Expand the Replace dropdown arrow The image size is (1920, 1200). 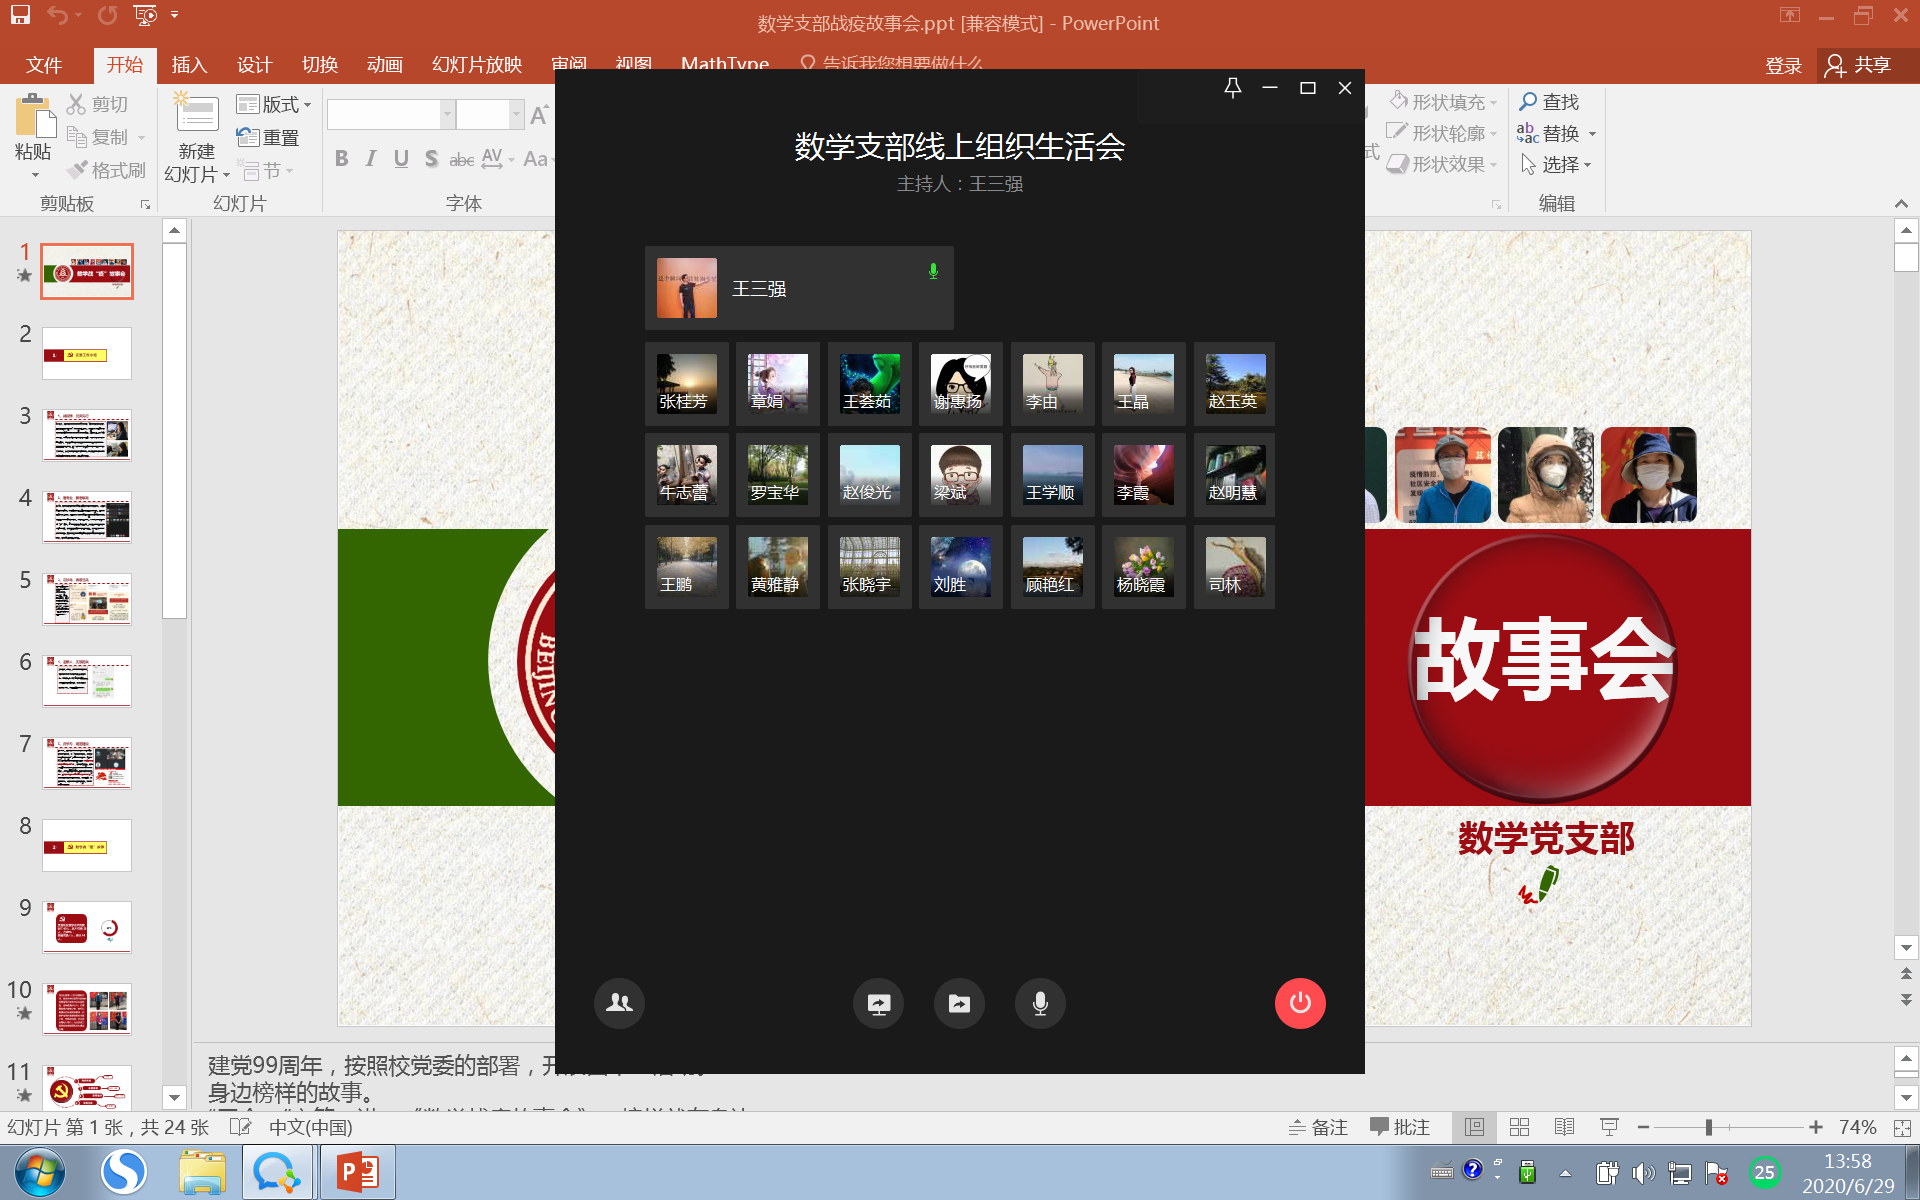(1593, 134)
